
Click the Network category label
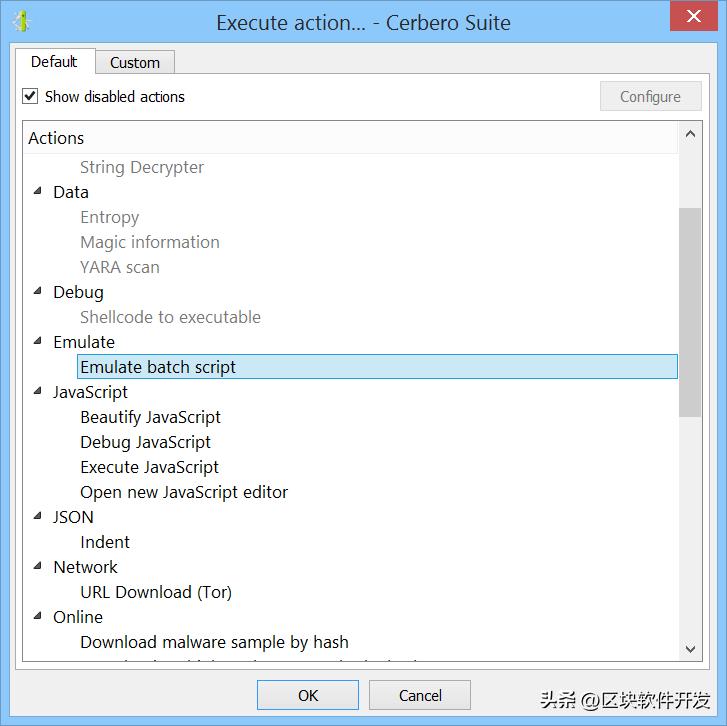(x=85, y=567)
